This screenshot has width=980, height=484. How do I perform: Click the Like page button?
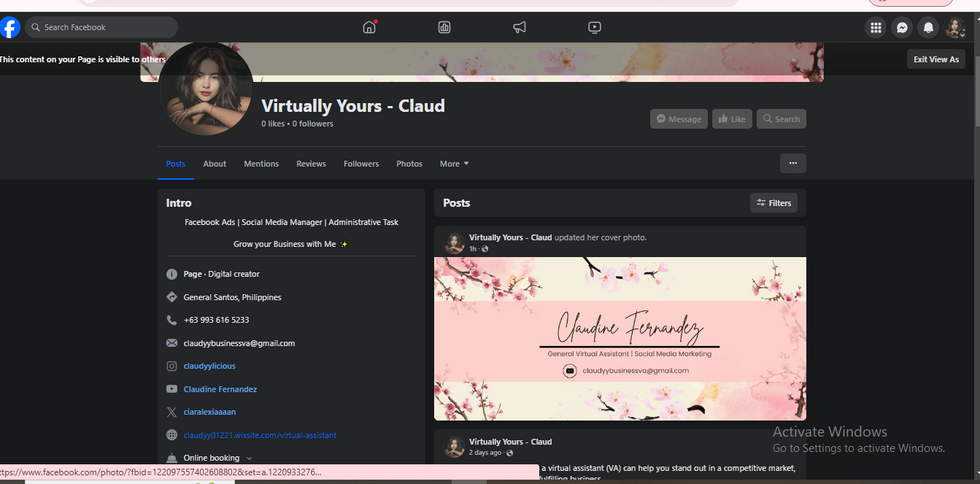[x=732, y=119]
